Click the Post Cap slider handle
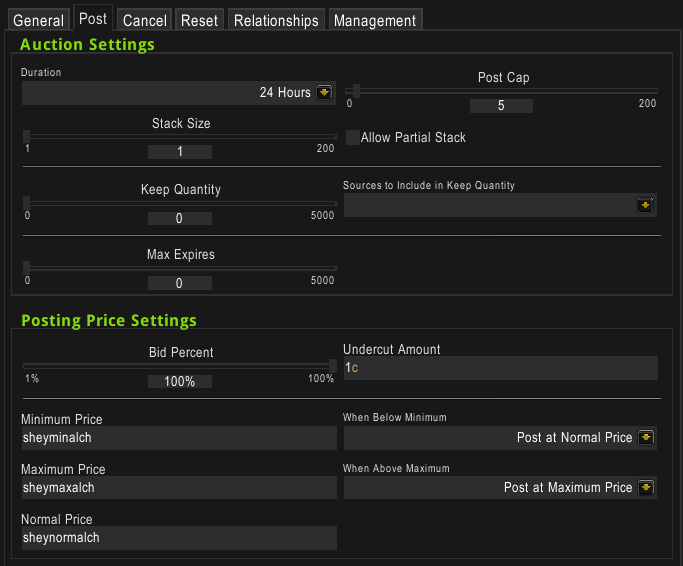This screenshot has height=566, width=683. tap(356, 91)
